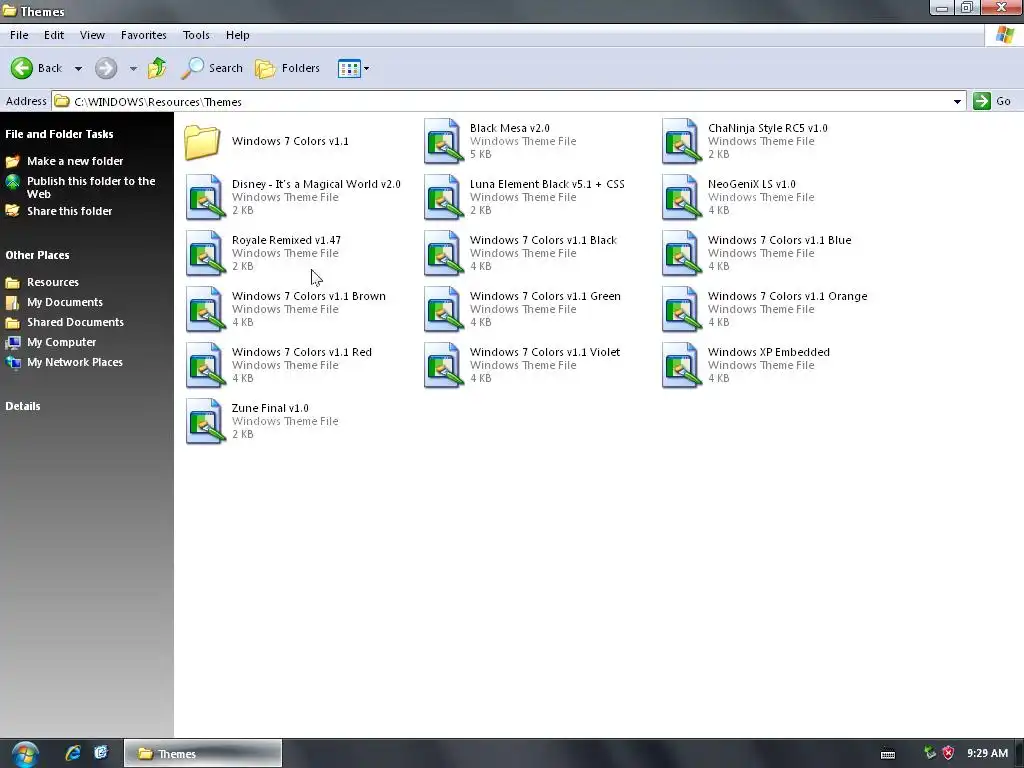Click the Forward arrow icon

pos(106,68)
